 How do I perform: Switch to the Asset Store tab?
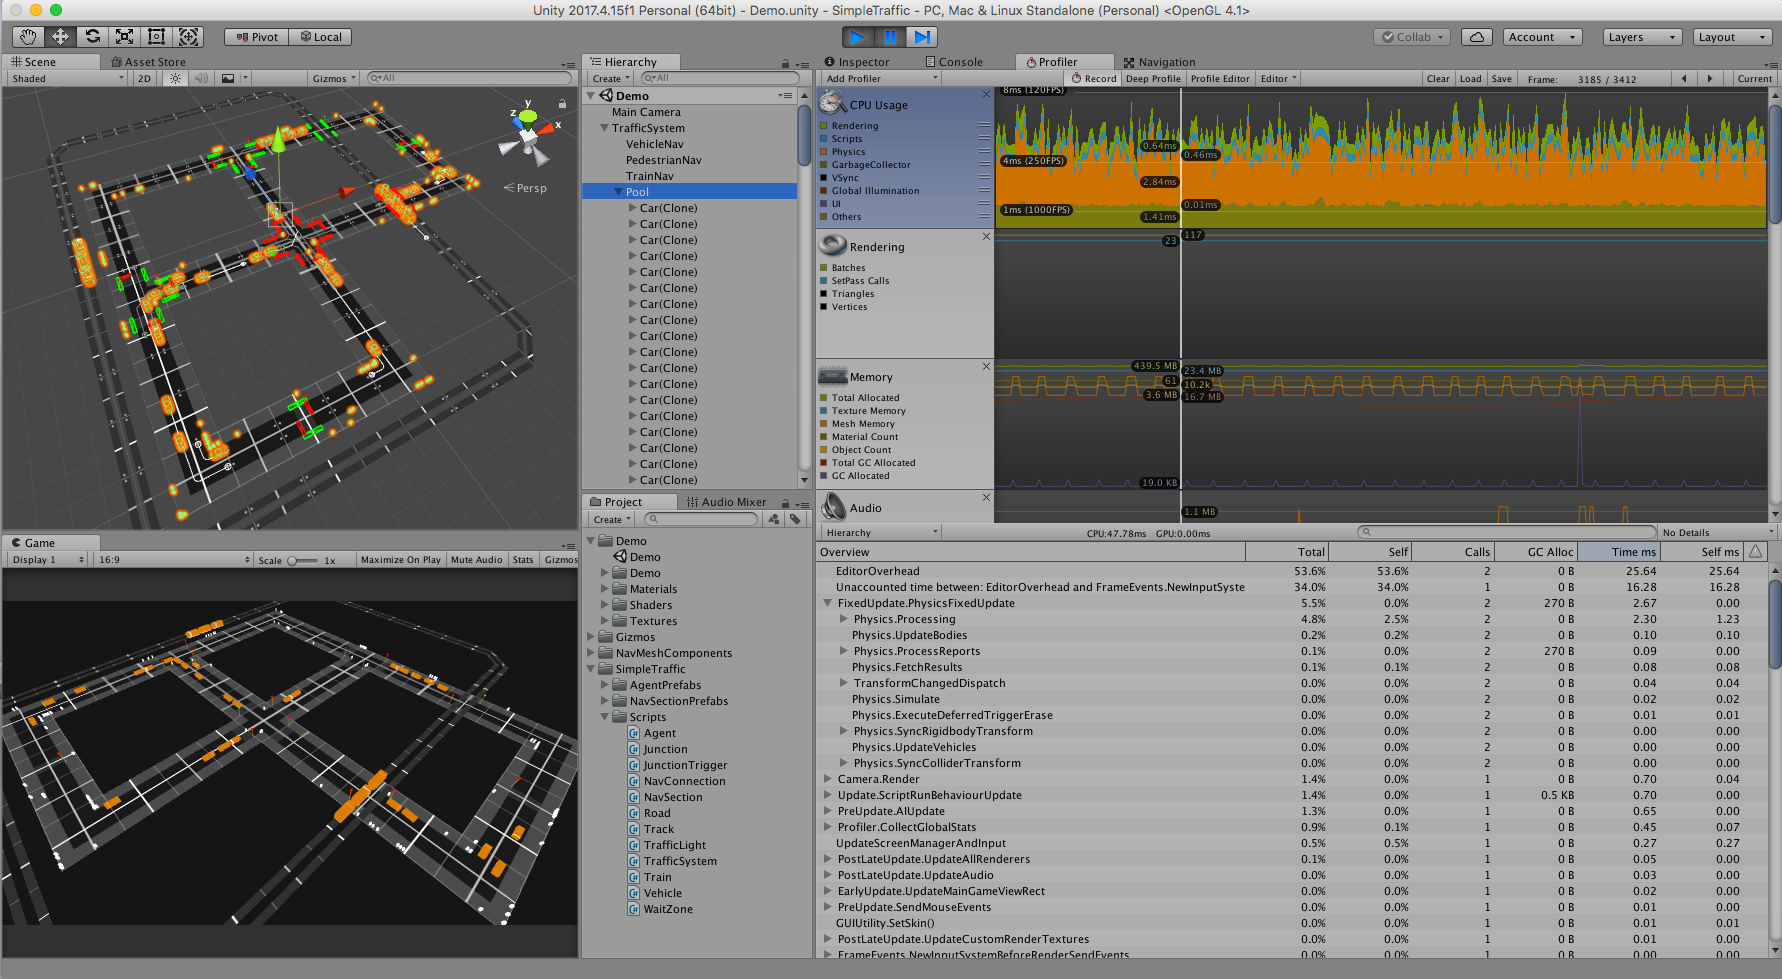148,62
